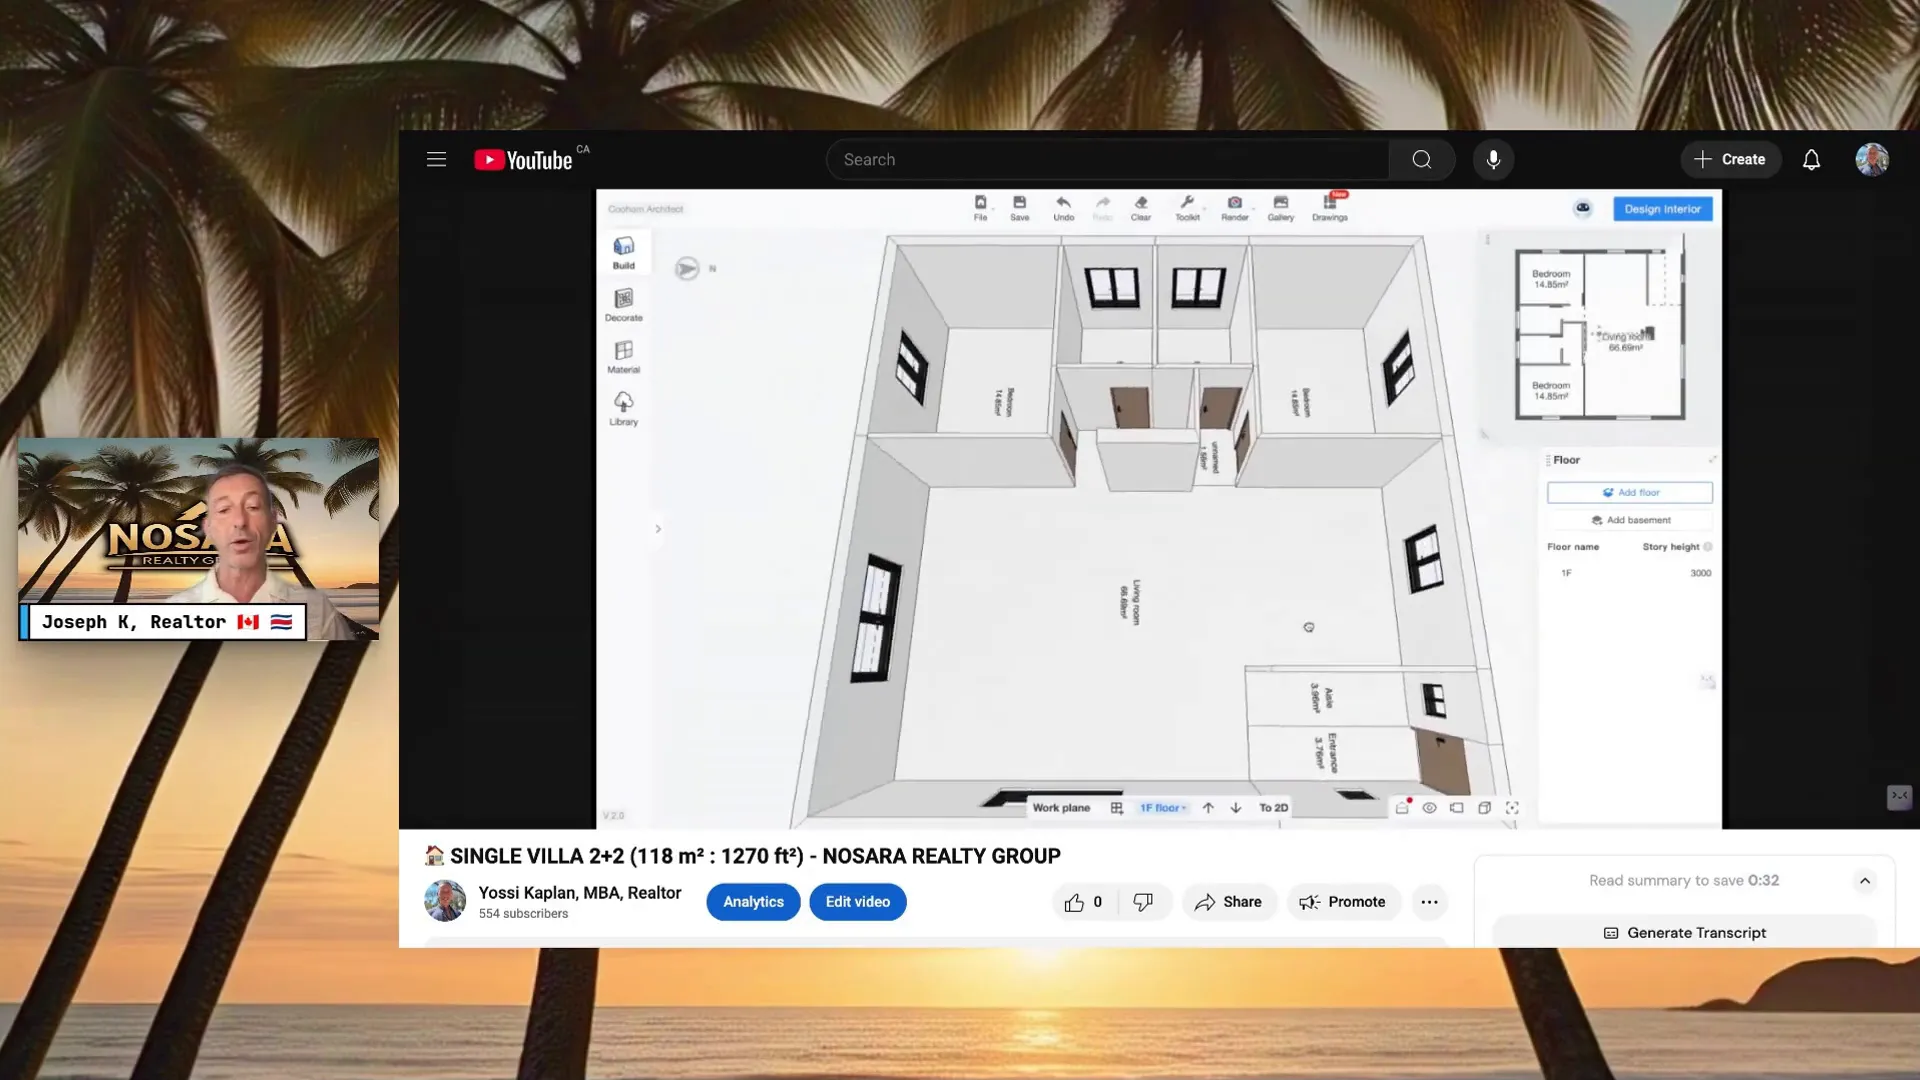
Task: Focus the YouTube search field
Action: tap(1107, 159)
